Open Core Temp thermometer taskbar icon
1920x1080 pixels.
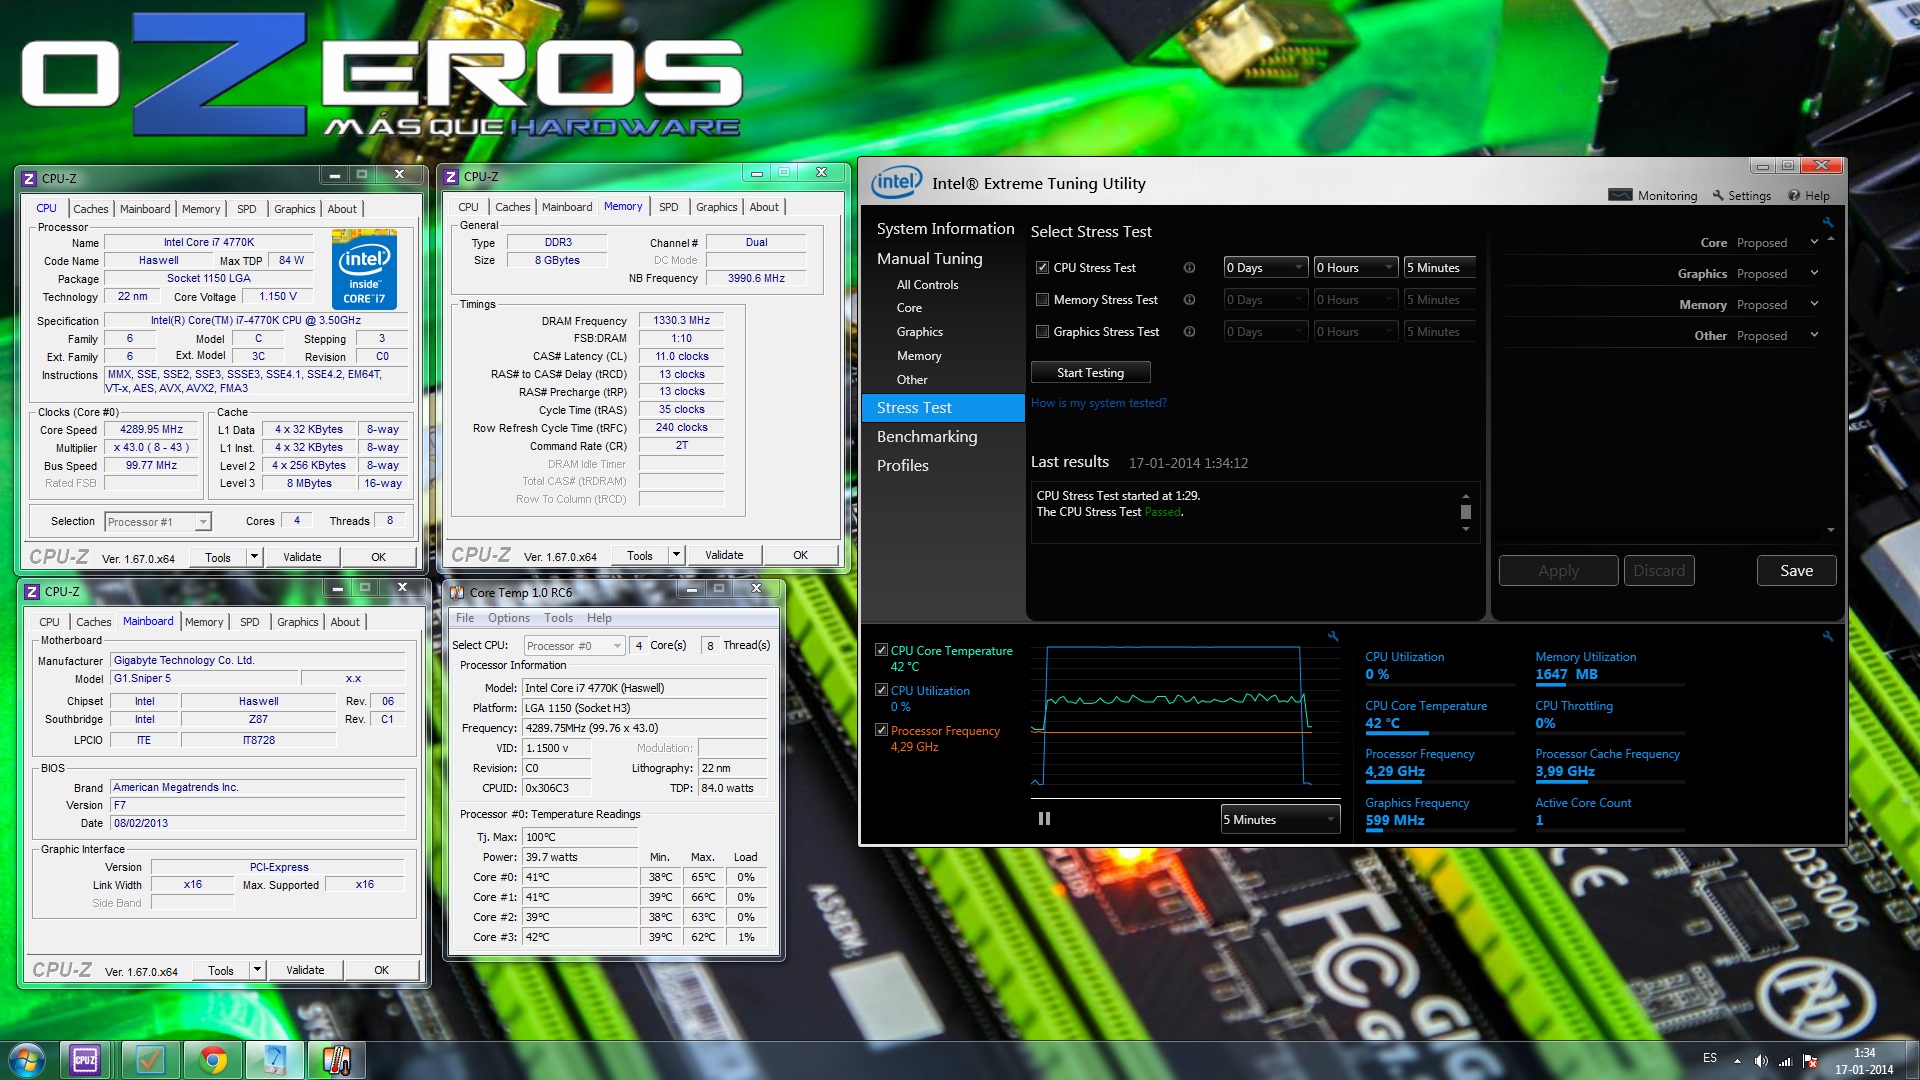[x=337, y=1060]
